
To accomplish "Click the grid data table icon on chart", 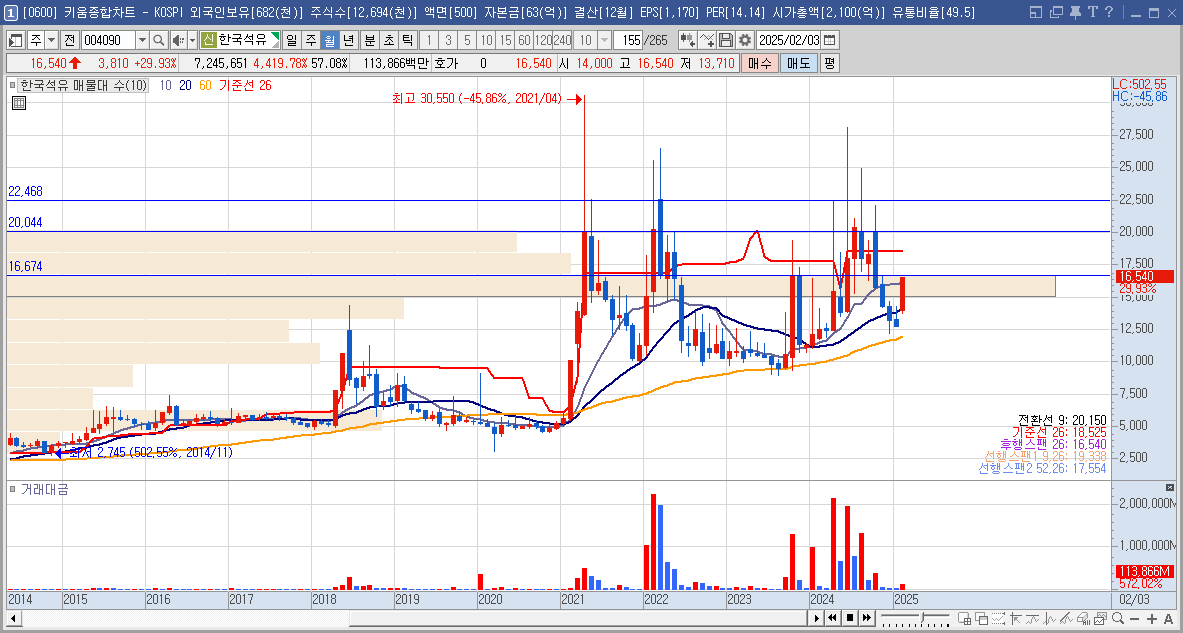I will pos(17,102).
